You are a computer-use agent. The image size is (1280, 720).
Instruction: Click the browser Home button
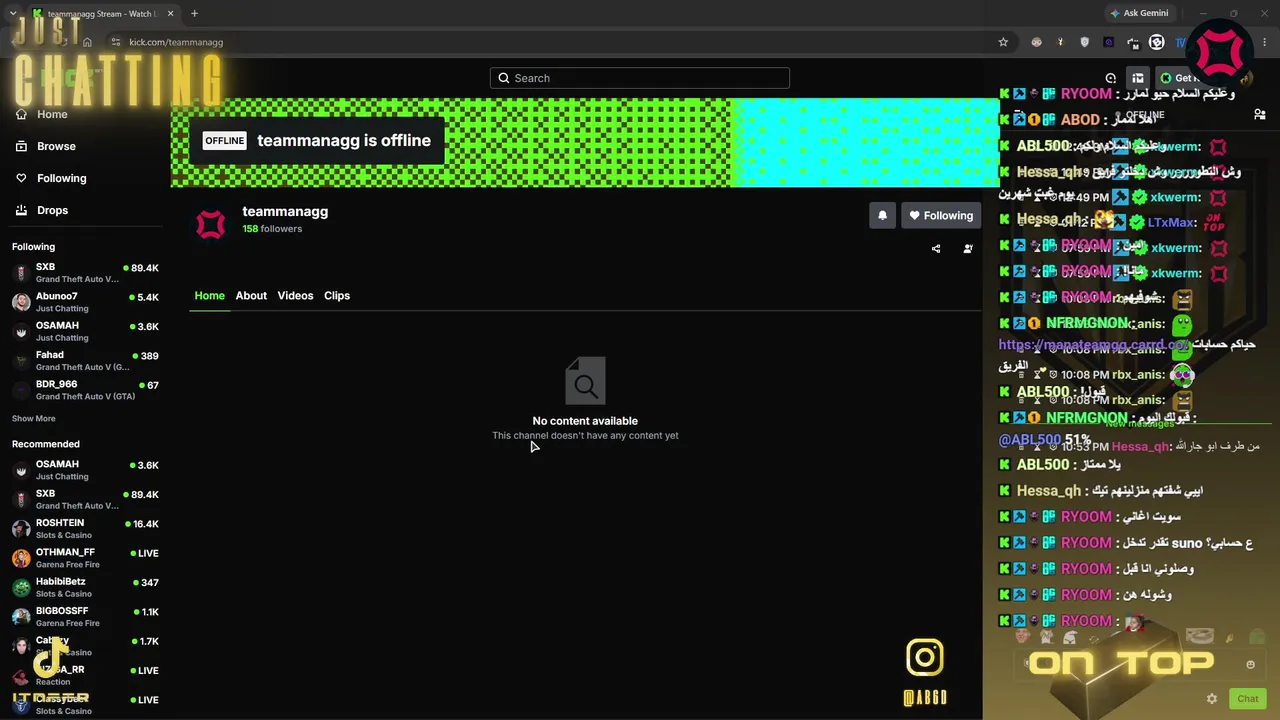pos(87,42)
